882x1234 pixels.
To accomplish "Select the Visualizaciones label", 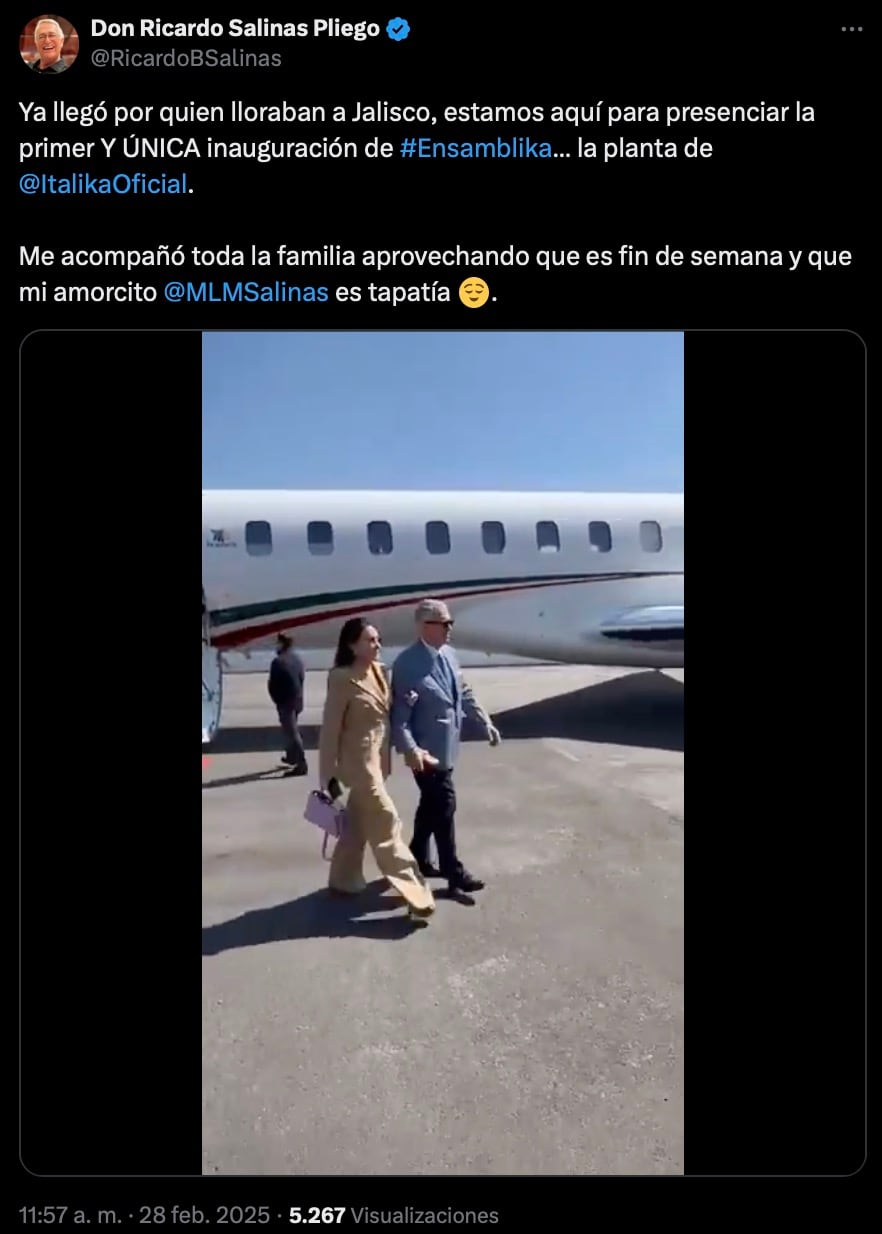I will 425,1215.
